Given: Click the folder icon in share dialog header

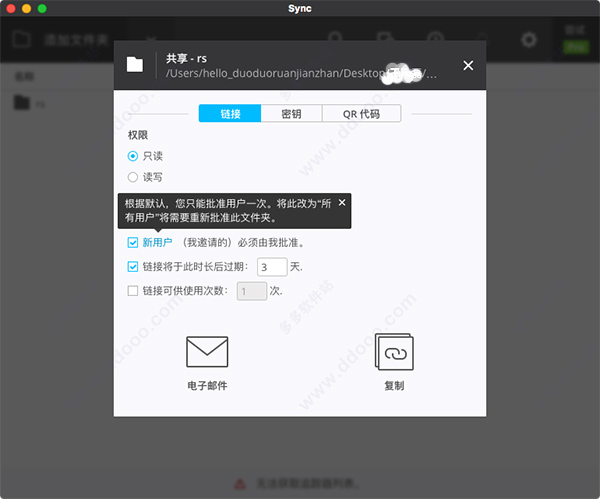Looking at the screenshot, I should click(x=135, y=64).
